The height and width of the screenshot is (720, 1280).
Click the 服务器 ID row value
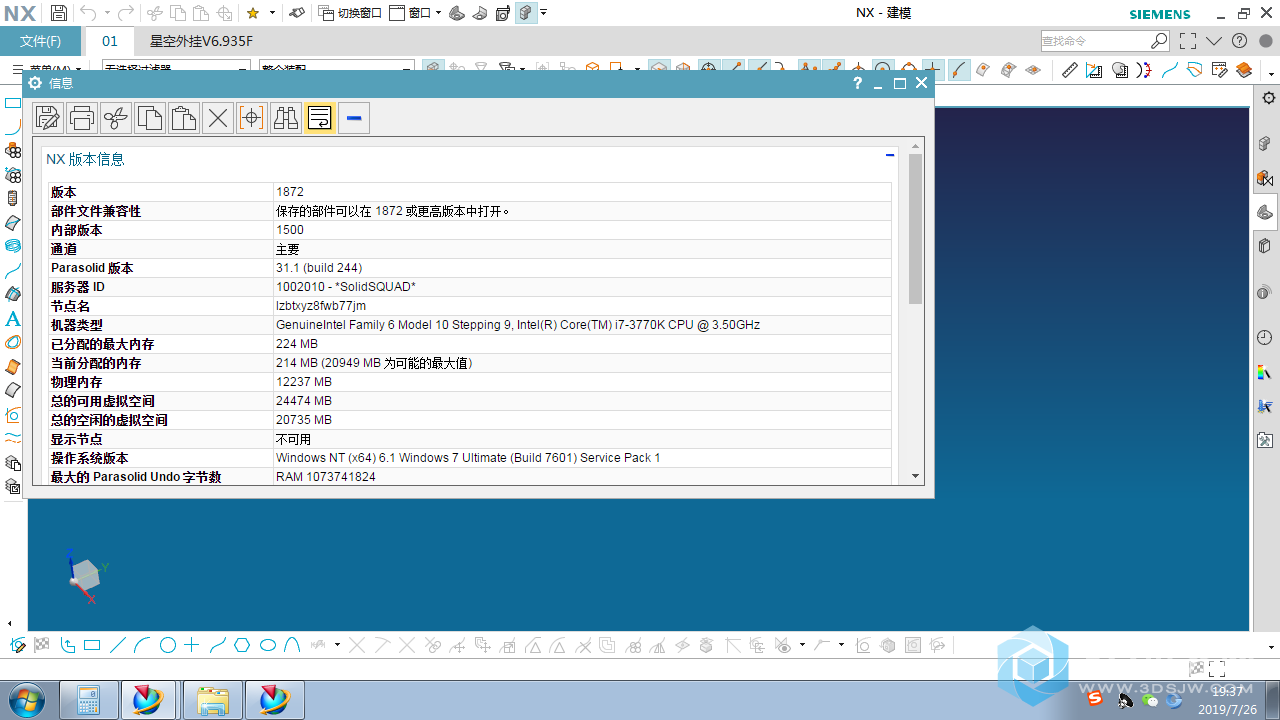point(581,287)
